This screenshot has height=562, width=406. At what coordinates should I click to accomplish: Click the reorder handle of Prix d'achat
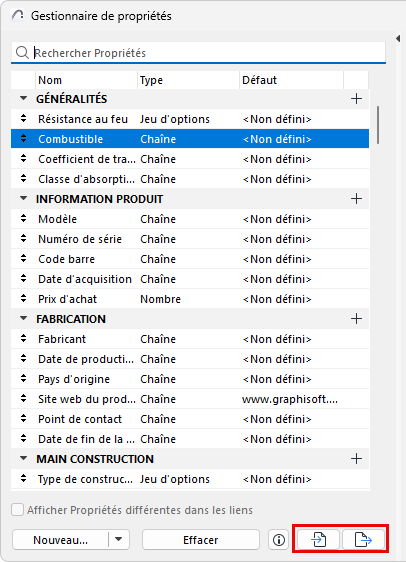click(x=24, y=298)
